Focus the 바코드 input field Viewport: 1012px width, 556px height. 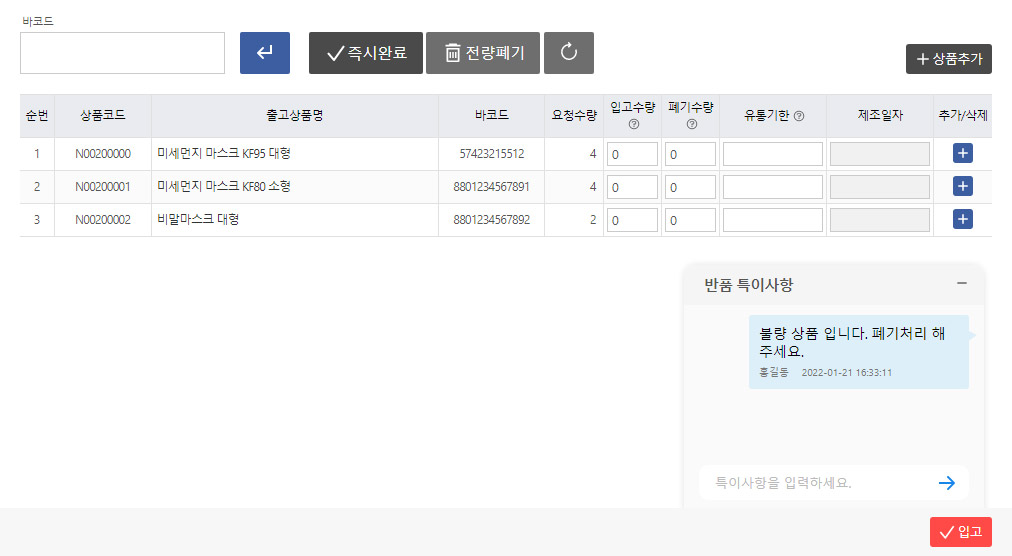(x=122, y=53)
